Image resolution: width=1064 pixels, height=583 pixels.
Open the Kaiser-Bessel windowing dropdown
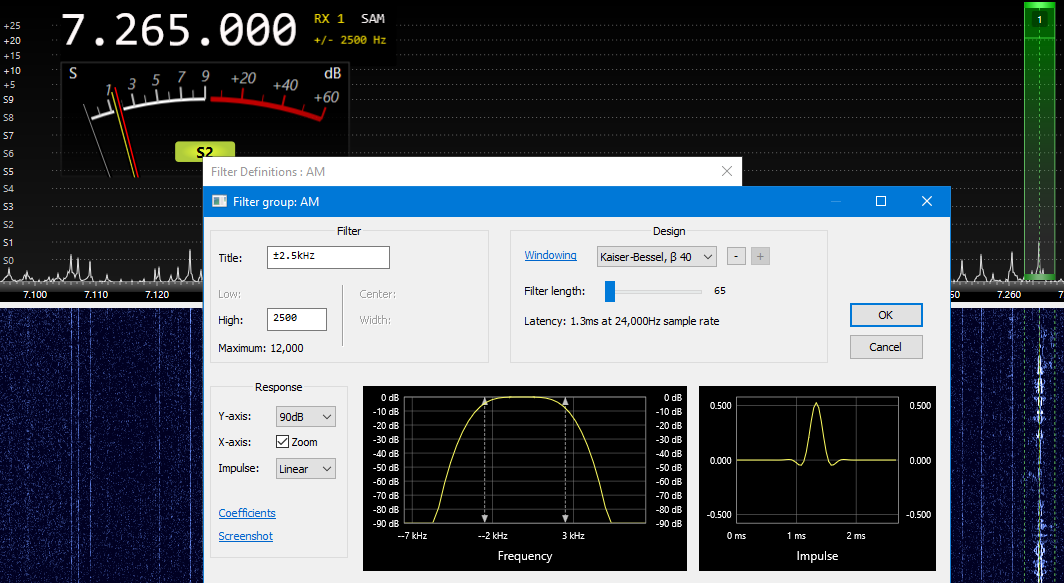pyautogui.click(x=656, y=257)
